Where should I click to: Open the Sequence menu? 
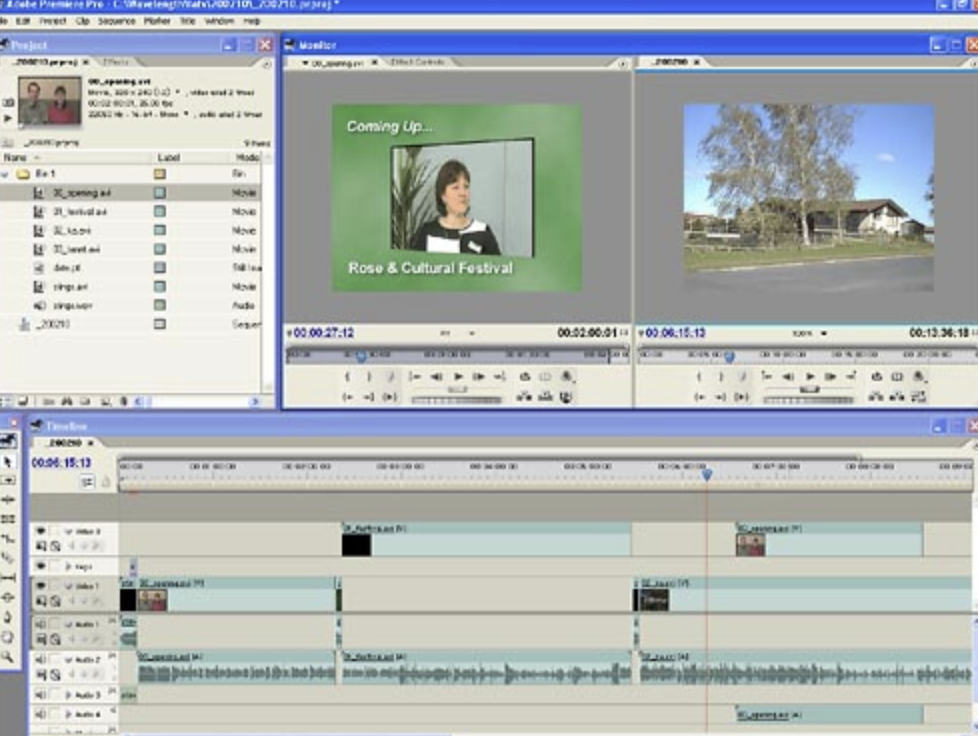116,20
